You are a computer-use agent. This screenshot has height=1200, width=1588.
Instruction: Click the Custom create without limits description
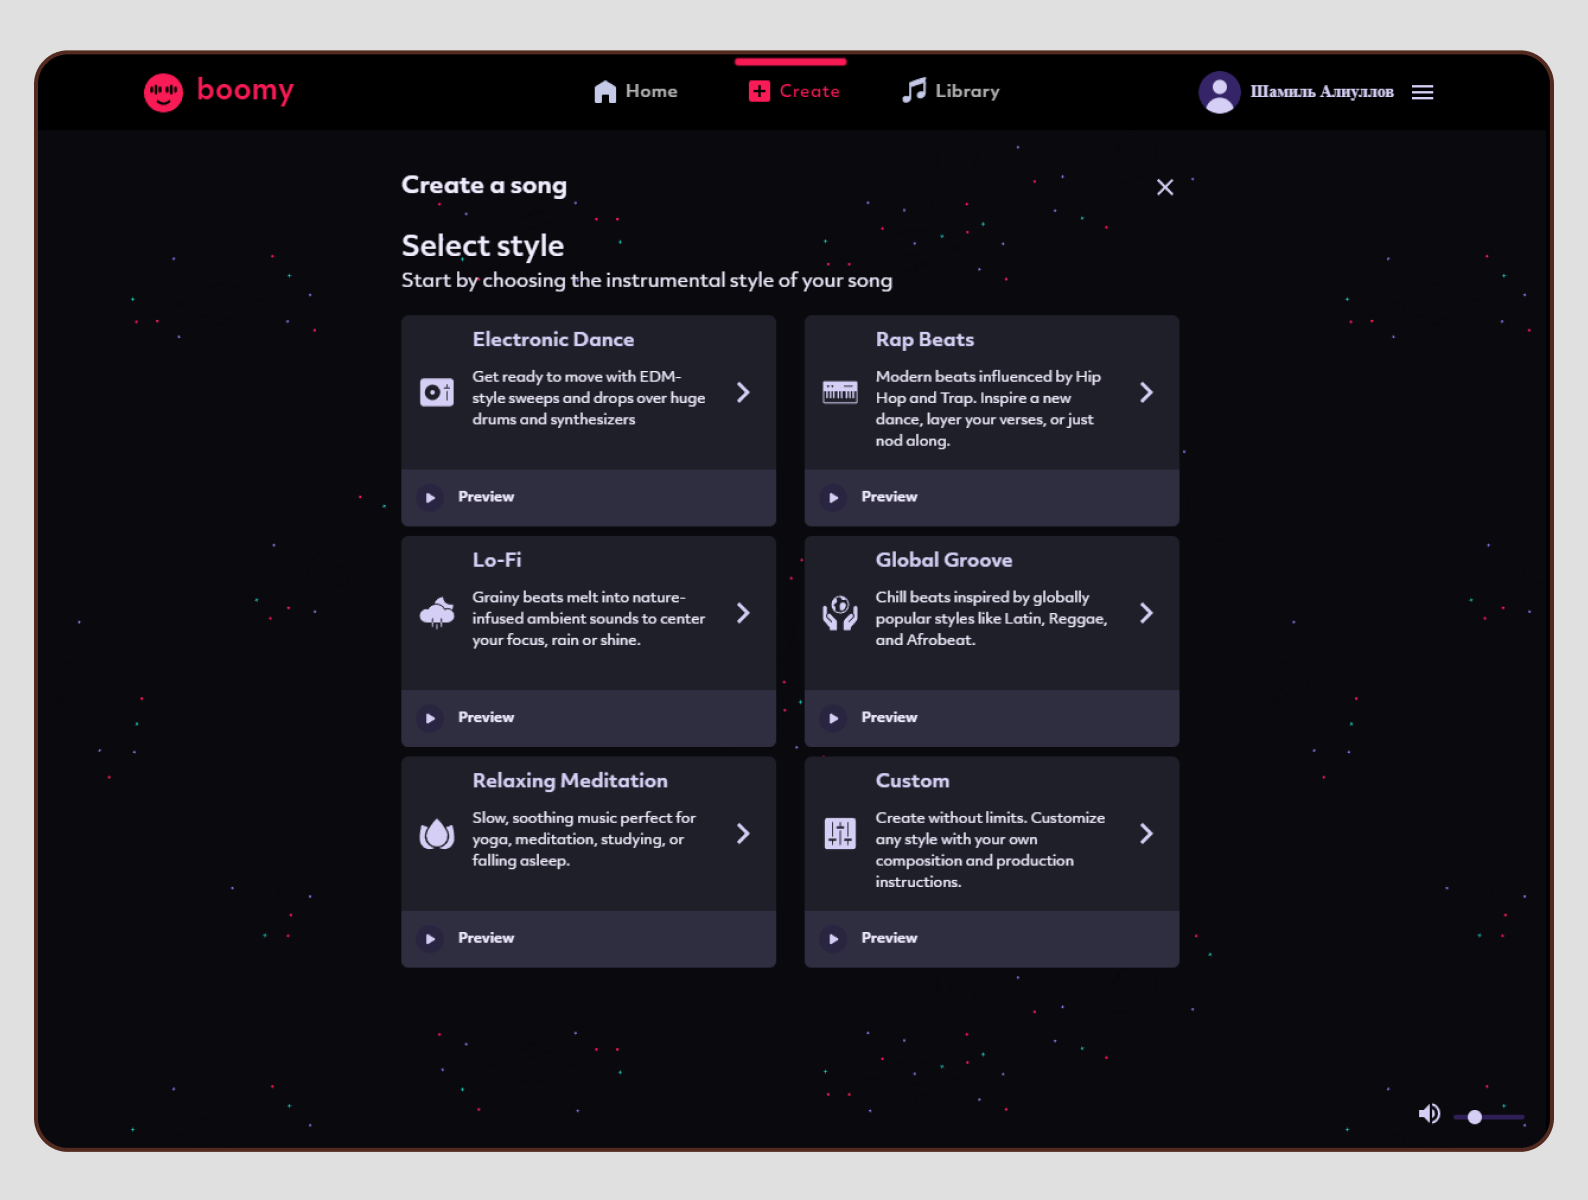point(990,850)
